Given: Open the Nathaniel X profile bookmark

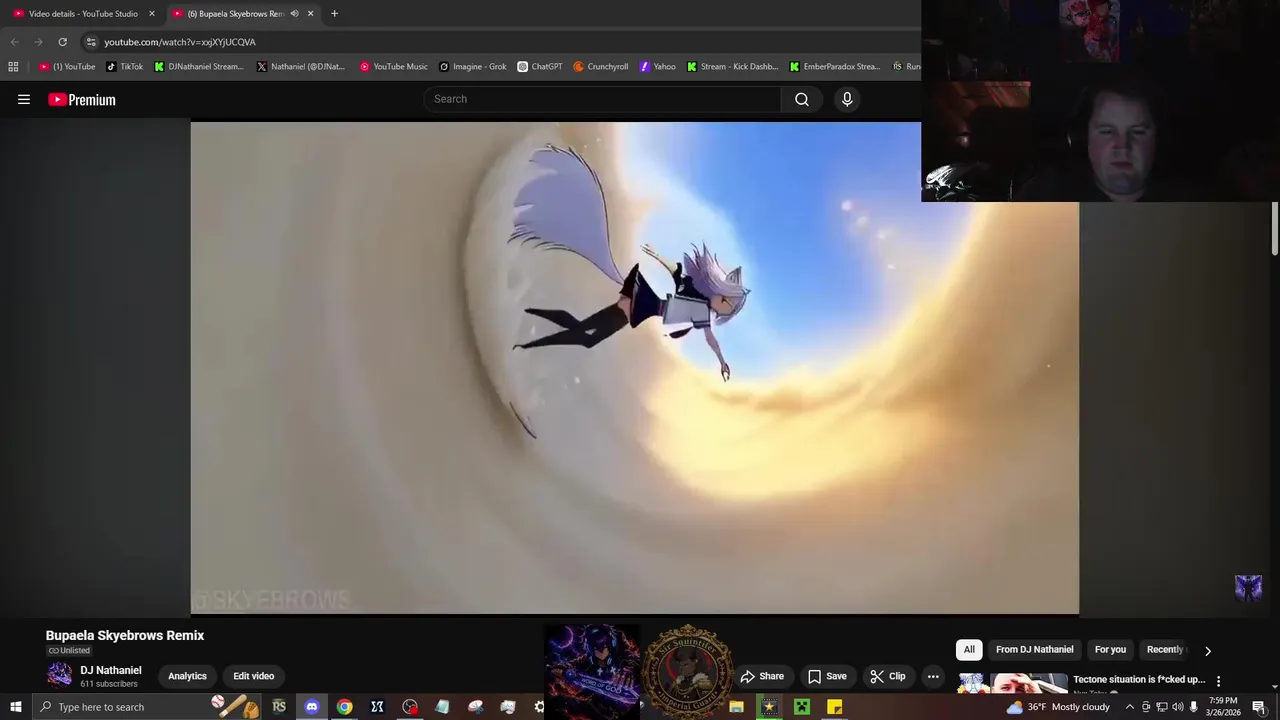Looking at the screenshot, I should [301, 67].
